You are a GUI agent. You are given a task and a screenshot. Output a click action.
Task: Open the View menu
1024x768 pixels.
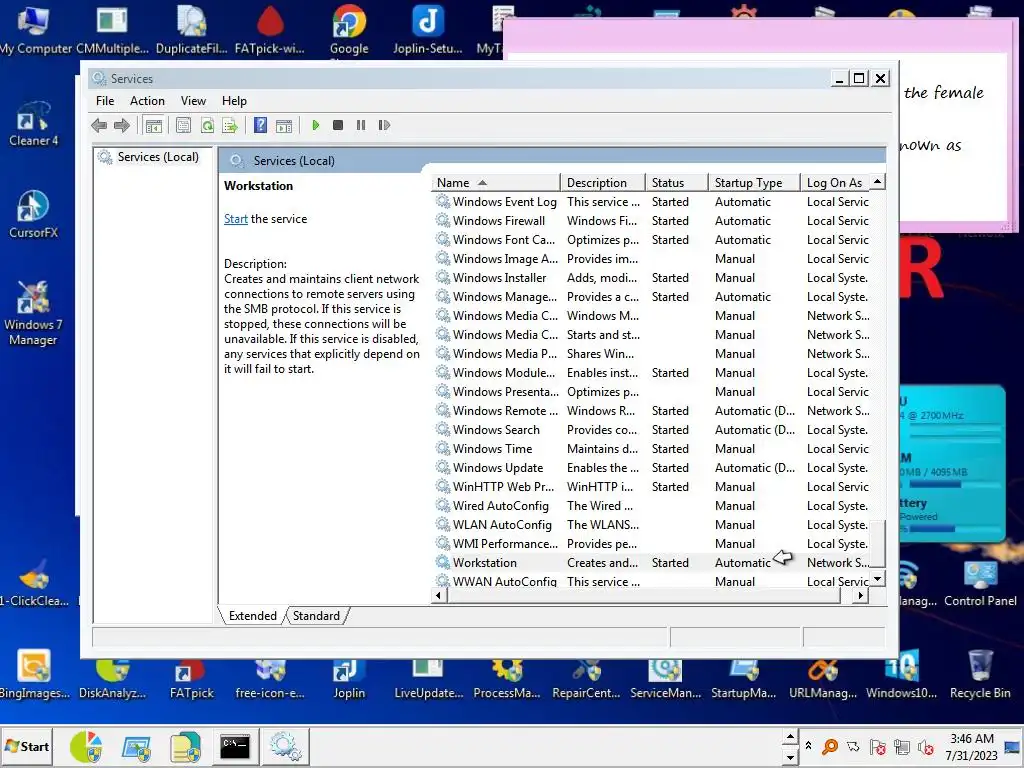[x=193, y=101]
